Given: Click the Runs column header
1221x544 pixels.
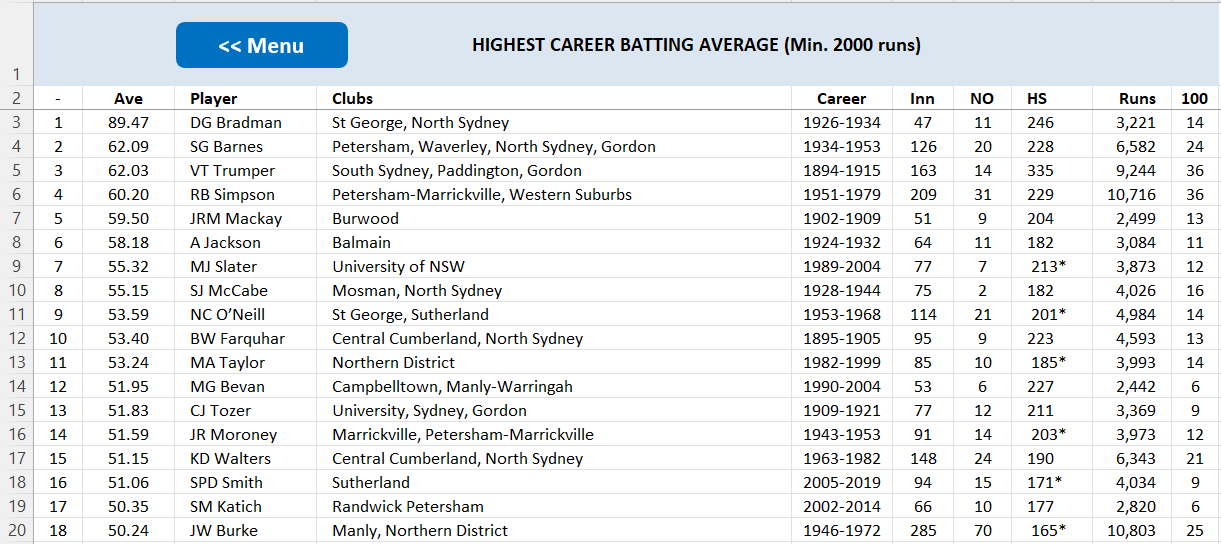Looking at the screenshot, I should click(x=1137, y=98).
